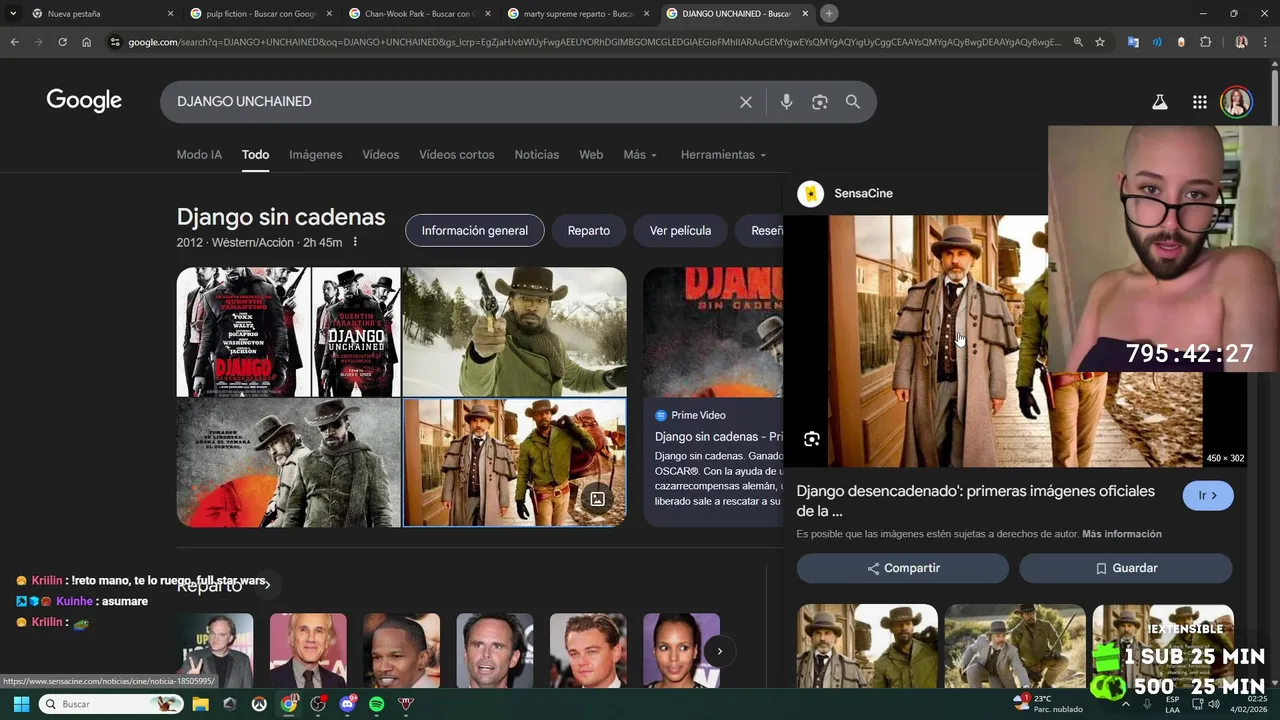Open the Chrome three-dot menu
The image size is (1280, 720).
click(1266, 42)
